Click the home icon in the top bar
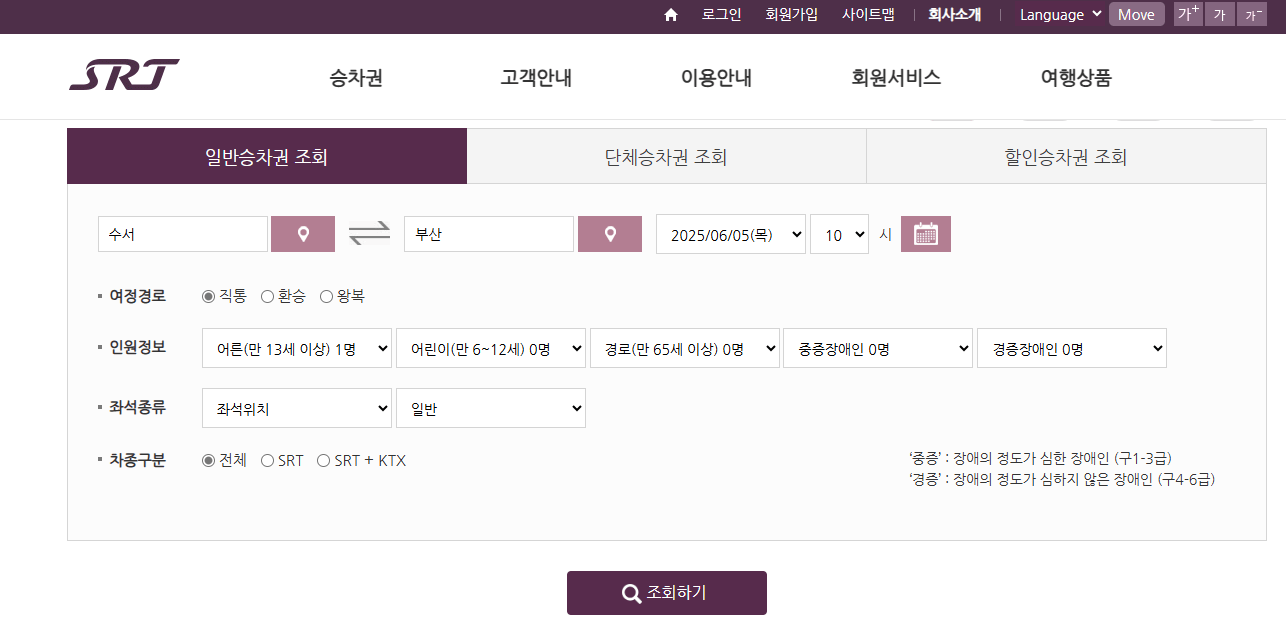The width and height of the screenshot is (1286, 625). pyautogui.click(x=670, y=14)
